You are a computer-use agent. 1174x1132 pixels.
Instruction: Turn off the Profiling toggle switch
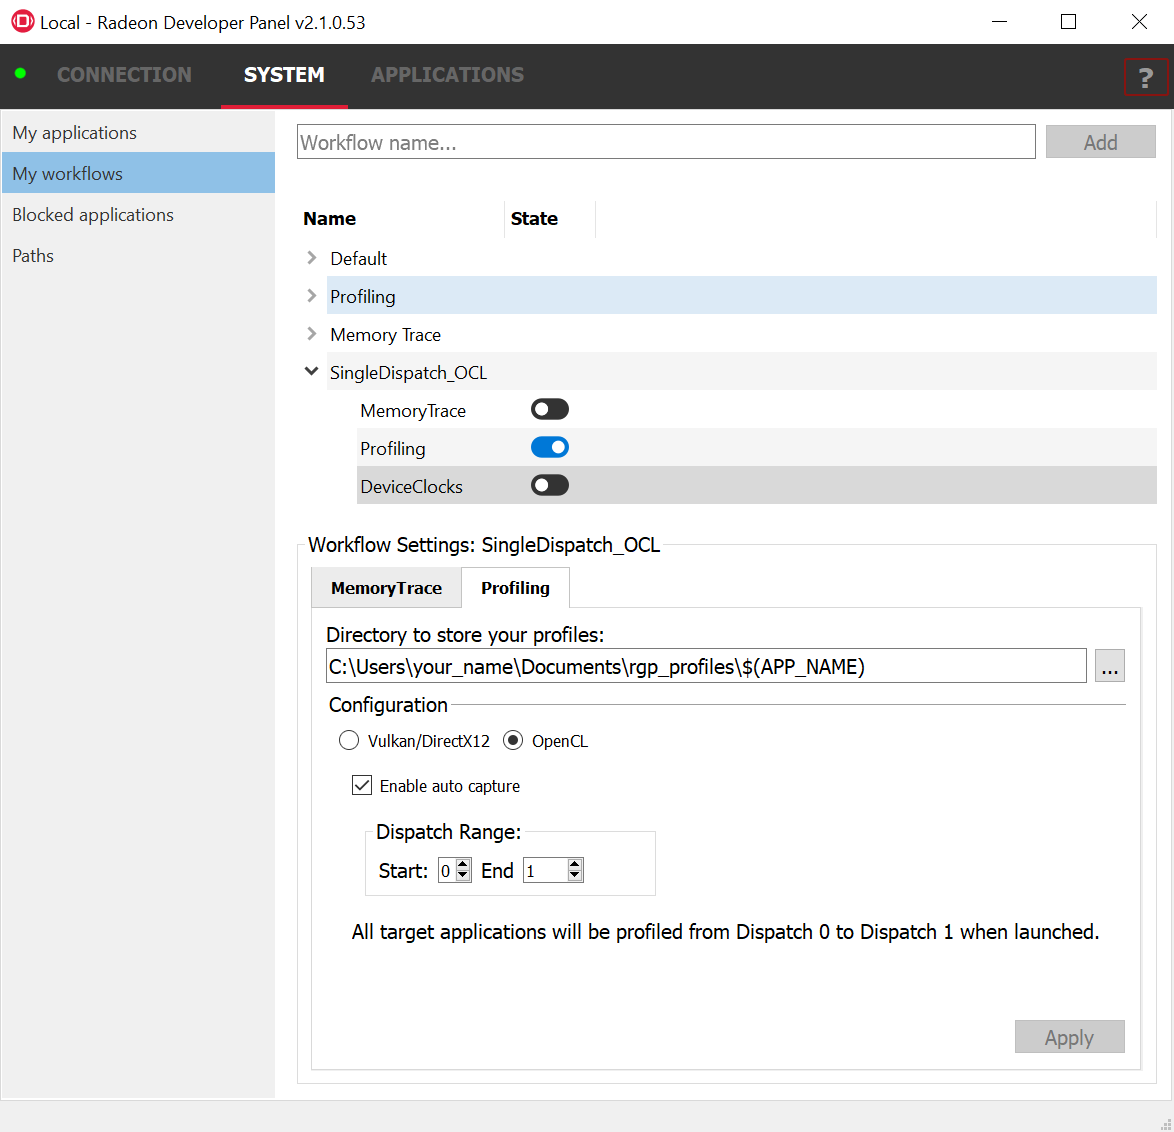pyautogui.click(x=549, y=447)
